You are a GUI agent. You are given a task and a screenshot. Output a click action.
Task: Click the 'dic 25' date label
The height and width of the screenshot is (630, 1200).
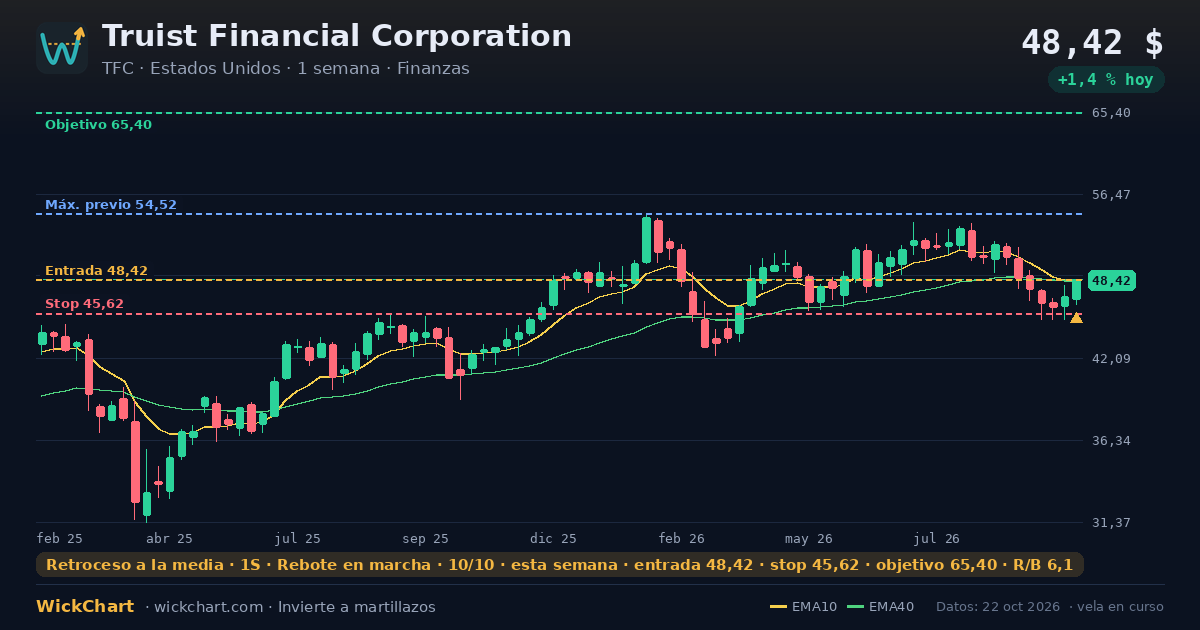point(553,538)
